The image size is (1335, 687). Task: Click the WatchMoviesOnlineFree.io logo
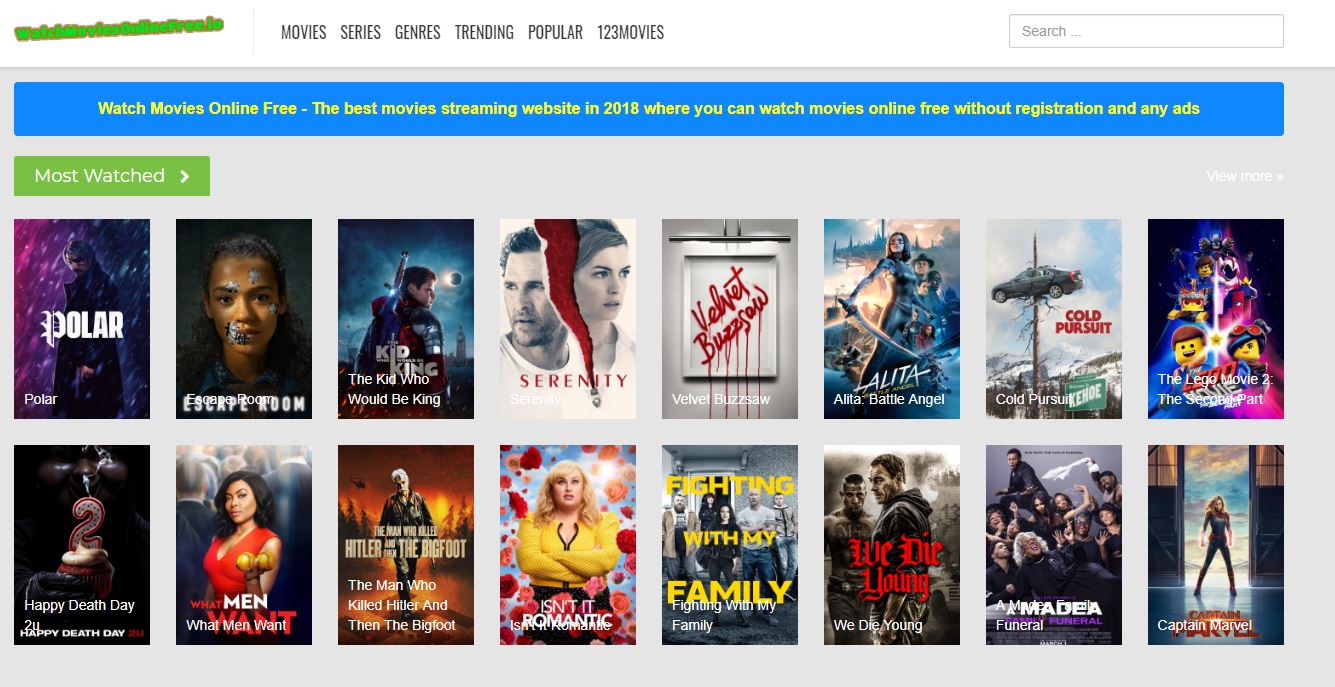coord(119,30)
